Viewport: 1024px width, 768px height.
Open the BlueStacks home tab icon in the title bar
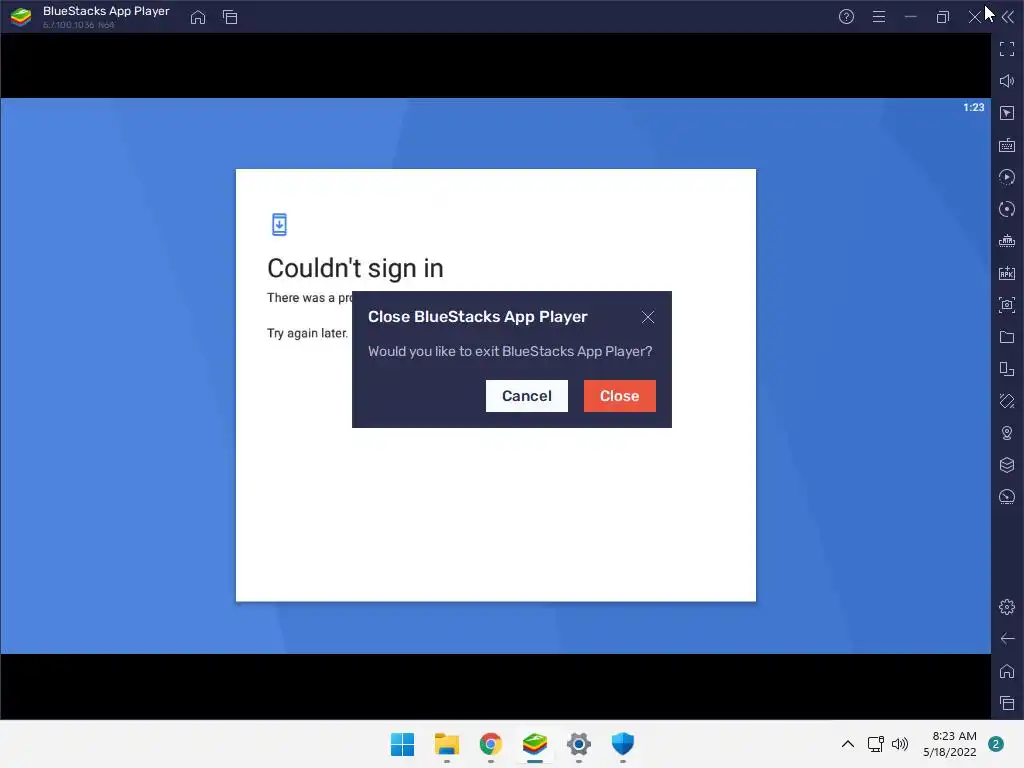coord(198,17)
